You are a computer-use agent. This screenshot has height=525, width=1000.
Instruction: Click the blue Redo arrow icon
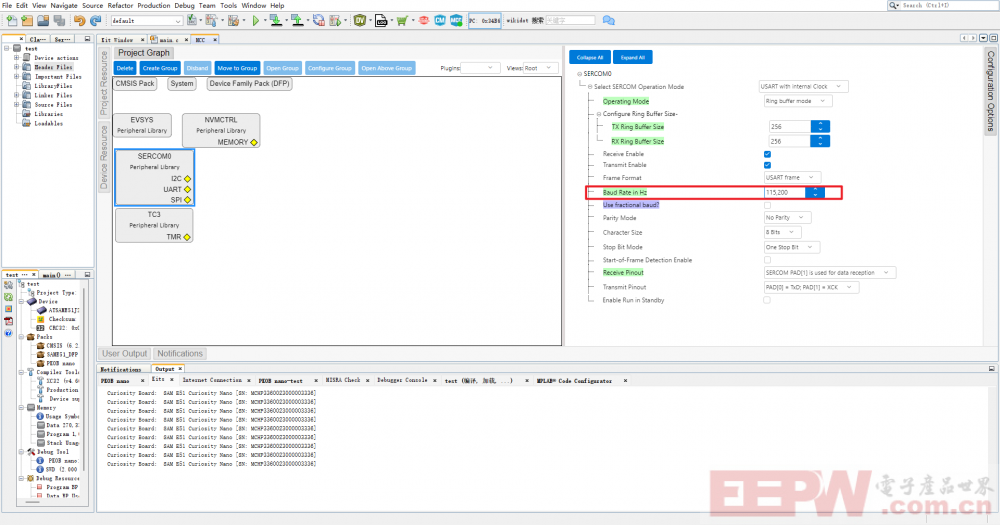click(95, 20)
